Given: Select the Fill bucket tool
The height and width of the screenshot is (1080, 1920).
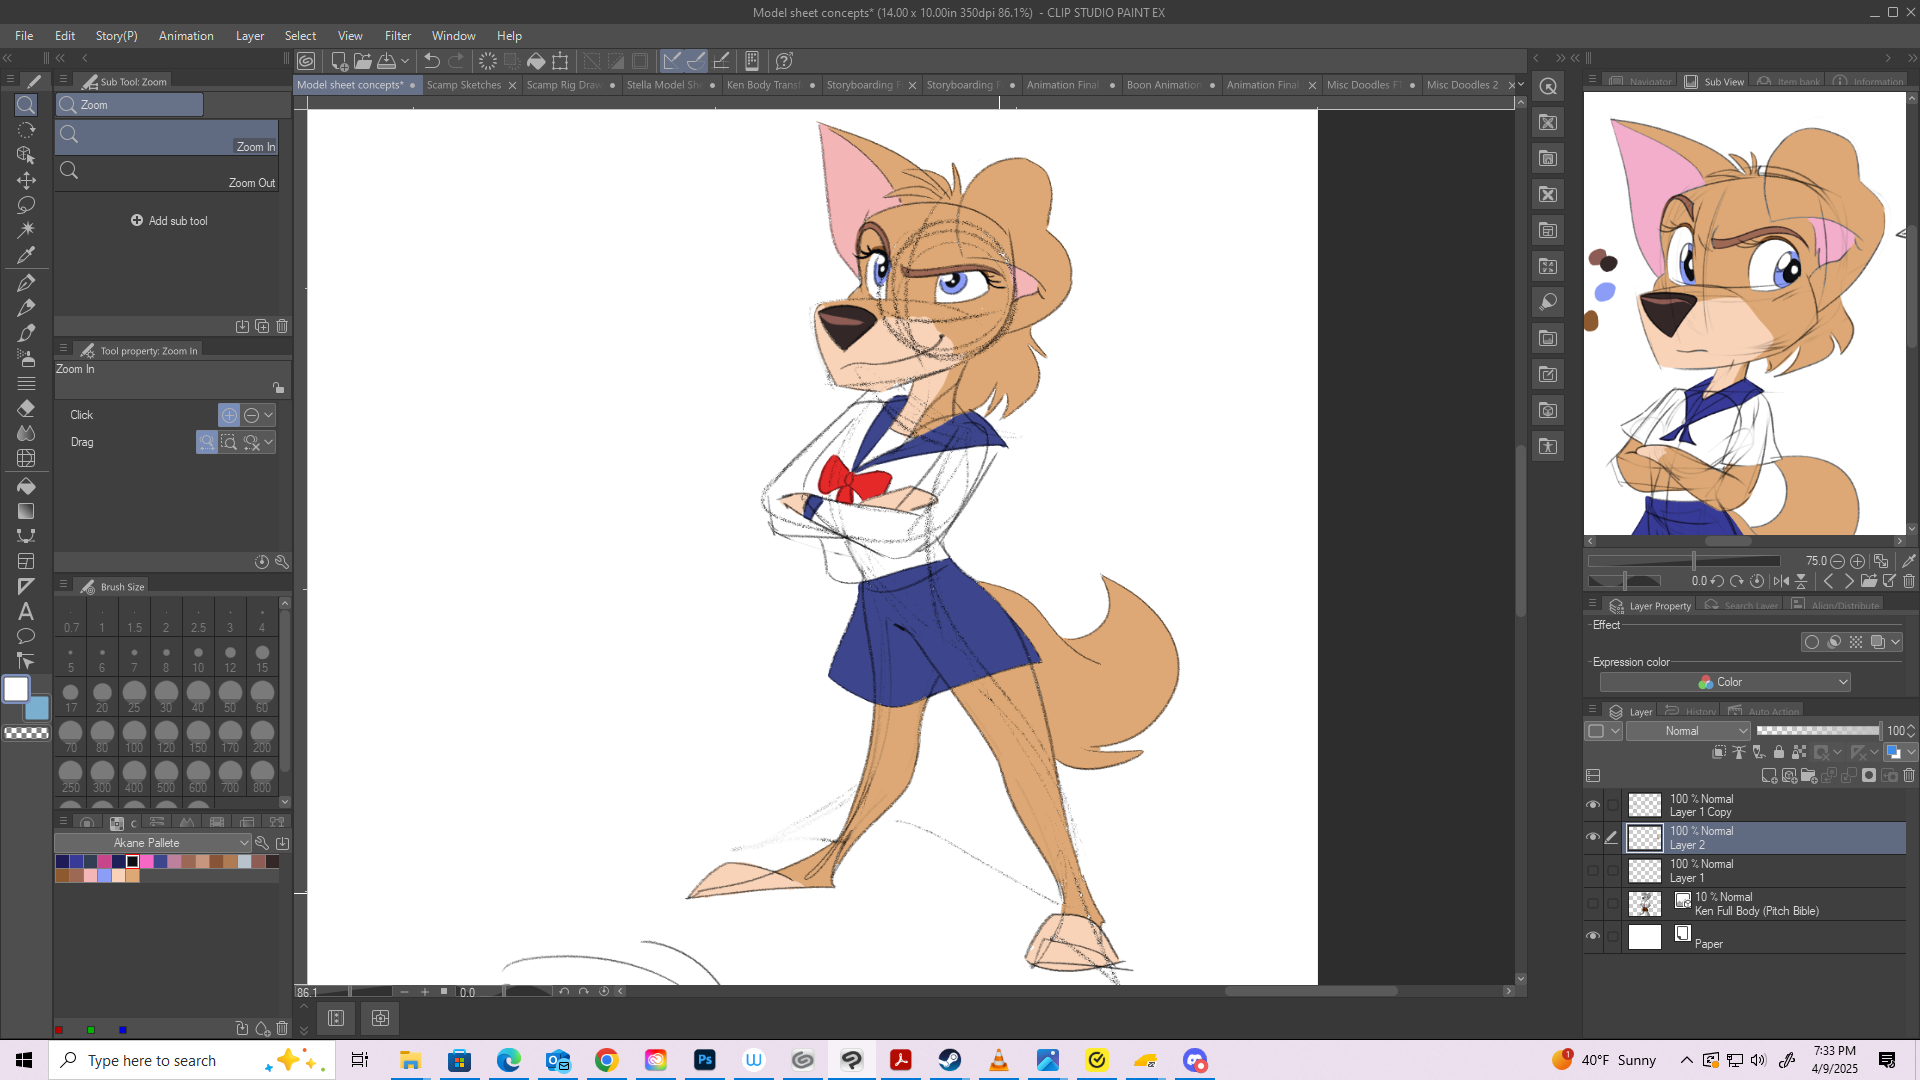Looking at the screenshot, I should [x=26, y=486].
